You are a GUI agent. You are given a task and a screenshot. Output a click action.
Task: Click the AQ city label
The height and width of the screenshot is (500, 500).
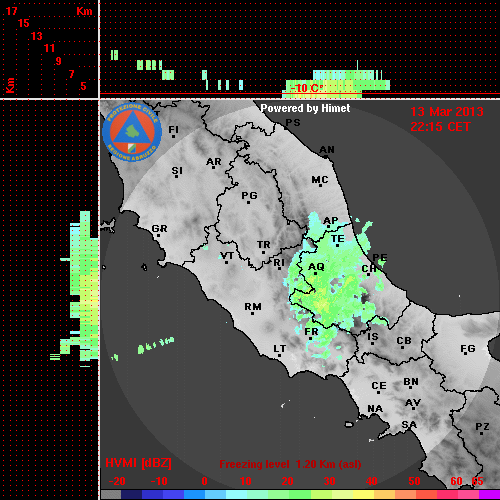point(316,267)
